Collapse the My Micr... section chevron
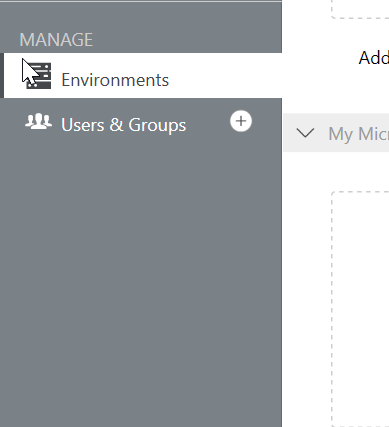This screenshot has width=389, height=427. 305,133
